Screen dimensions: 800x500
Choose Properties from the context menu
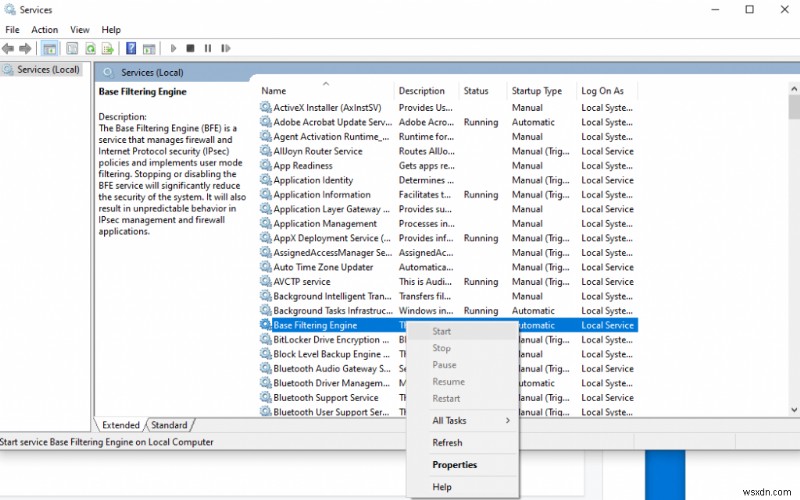(454, 465)
